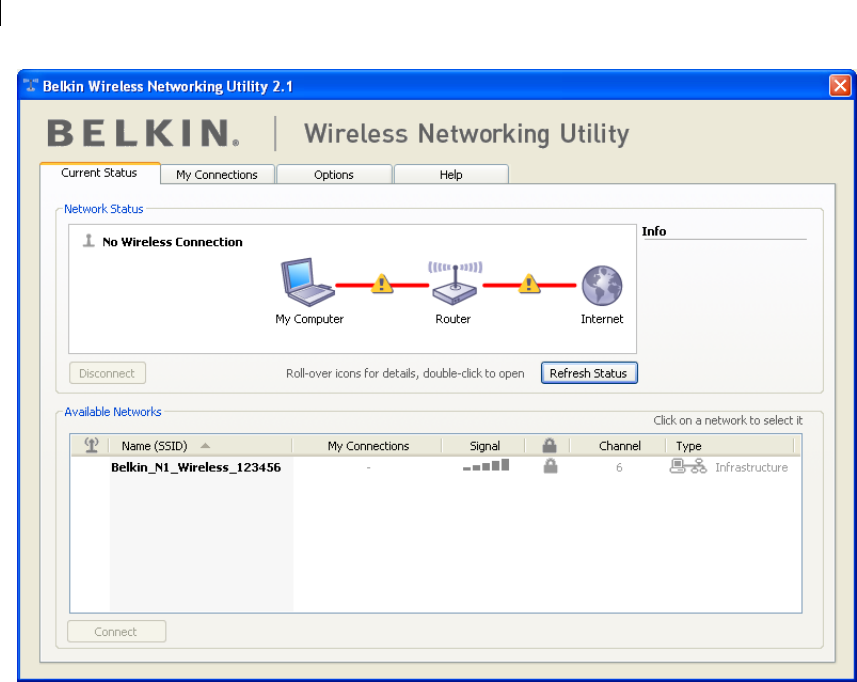Click warning icon between Router and Internet
The image size is (857, 682).
[529, 284]
